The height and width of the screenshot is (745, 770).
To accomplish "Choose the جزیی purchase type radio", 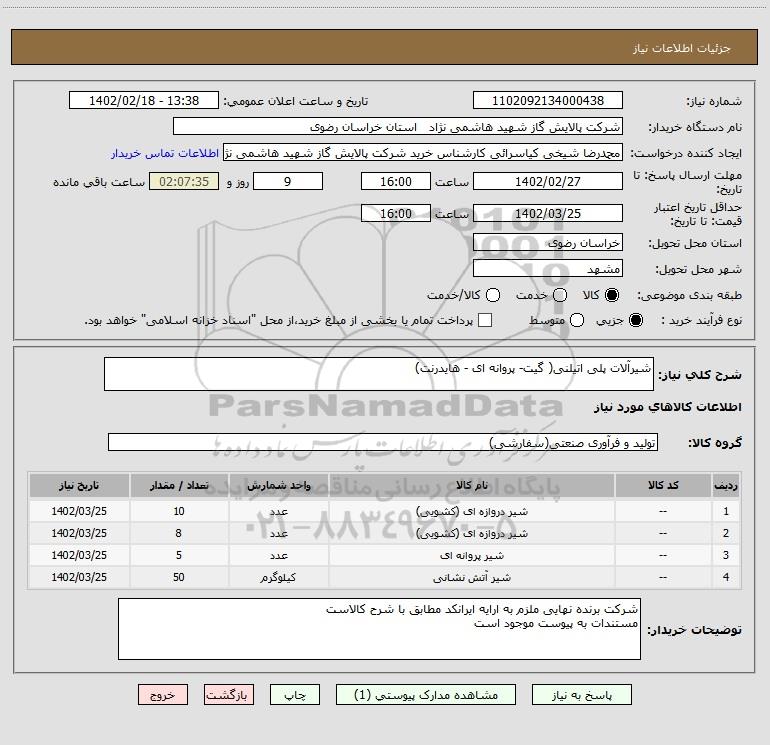I will pos(635,320).
